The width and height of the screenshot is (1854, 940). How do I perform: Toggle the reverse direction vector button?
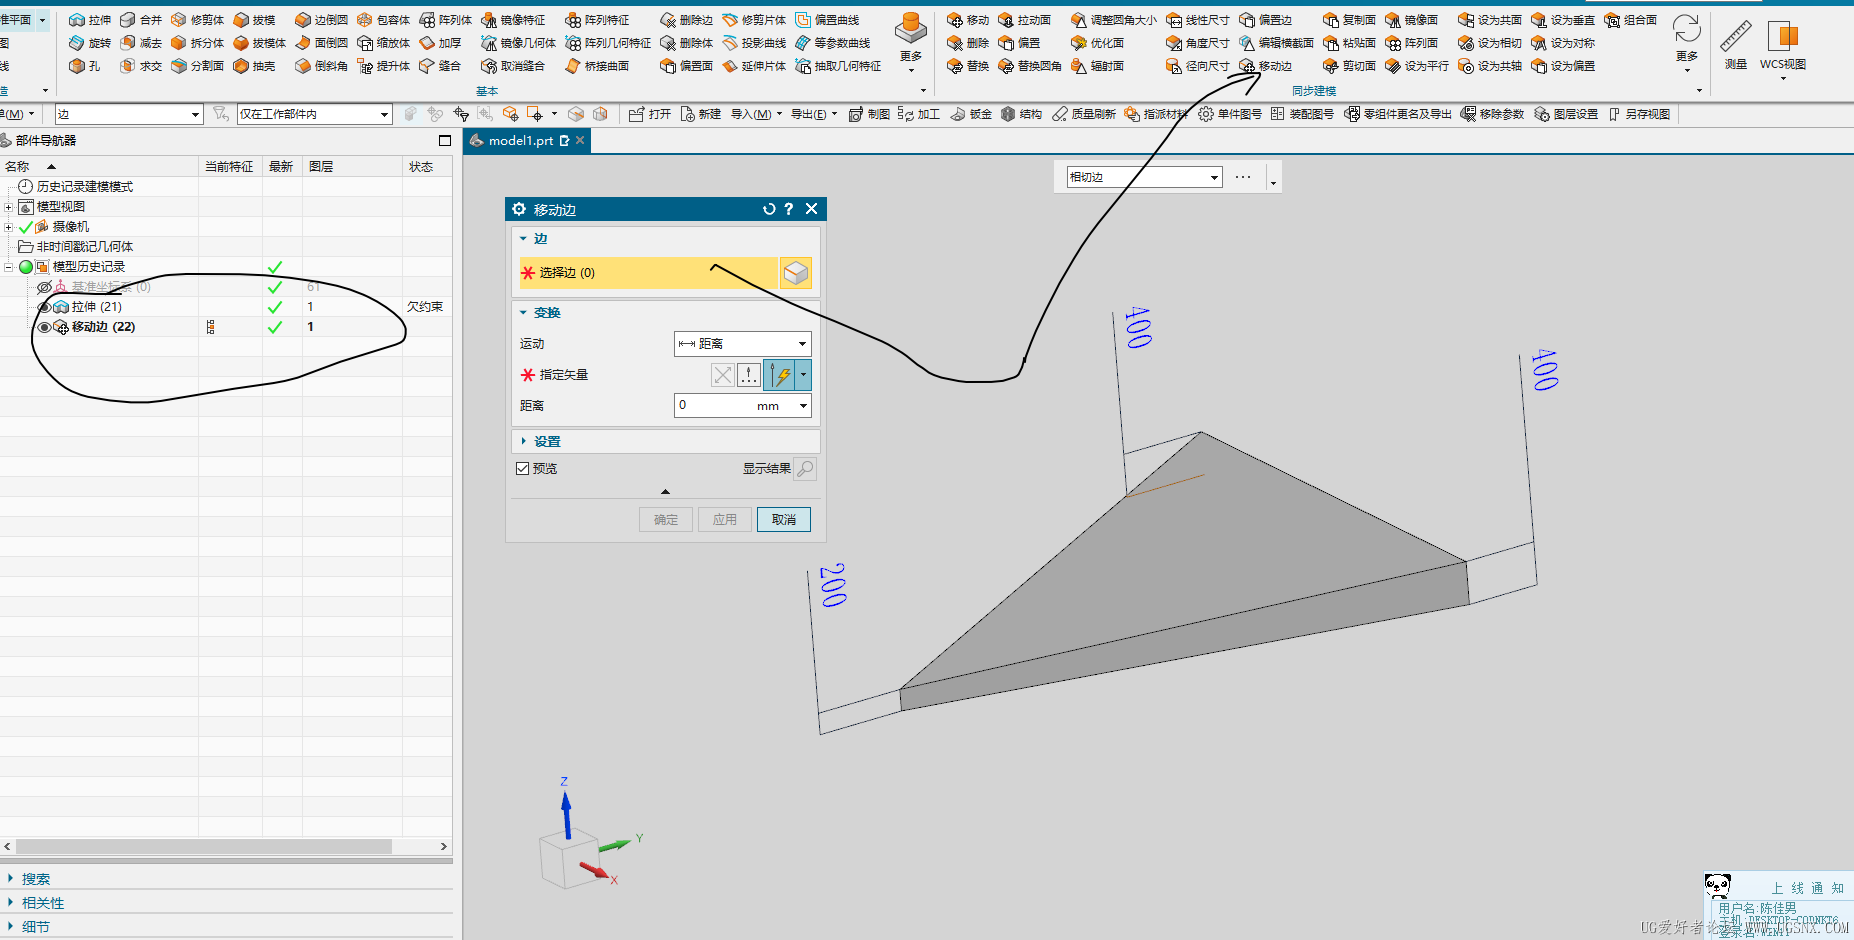tap(722, 375)
